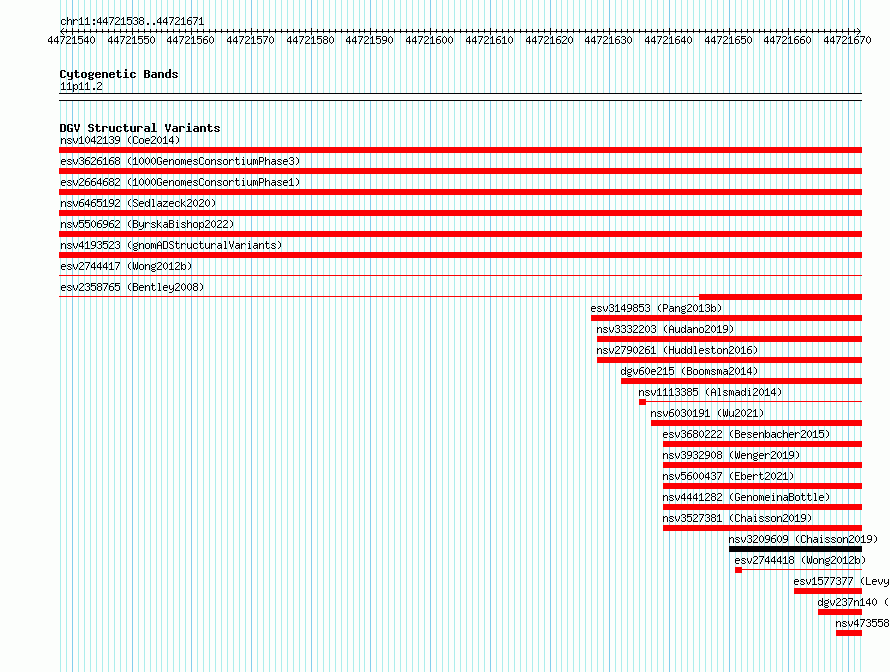Click short red bar under nsv473558
The image size is (890, 672).
849,633
